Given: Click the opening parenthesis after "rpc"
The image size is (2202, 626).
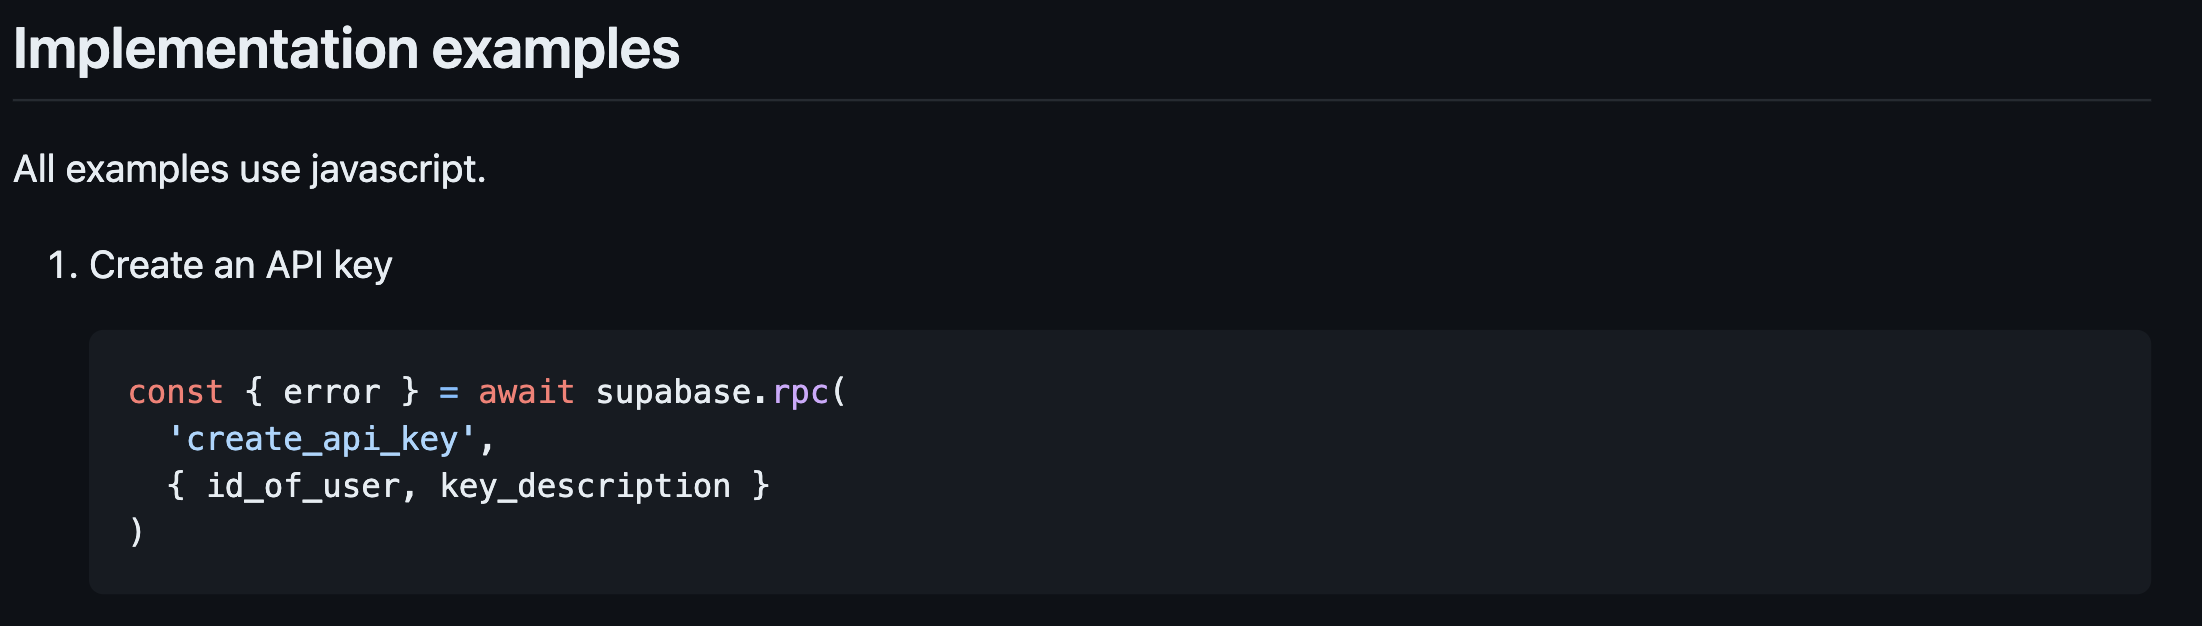Looking at the screenshot, I should pyautogui.click(x=839, y=392).
